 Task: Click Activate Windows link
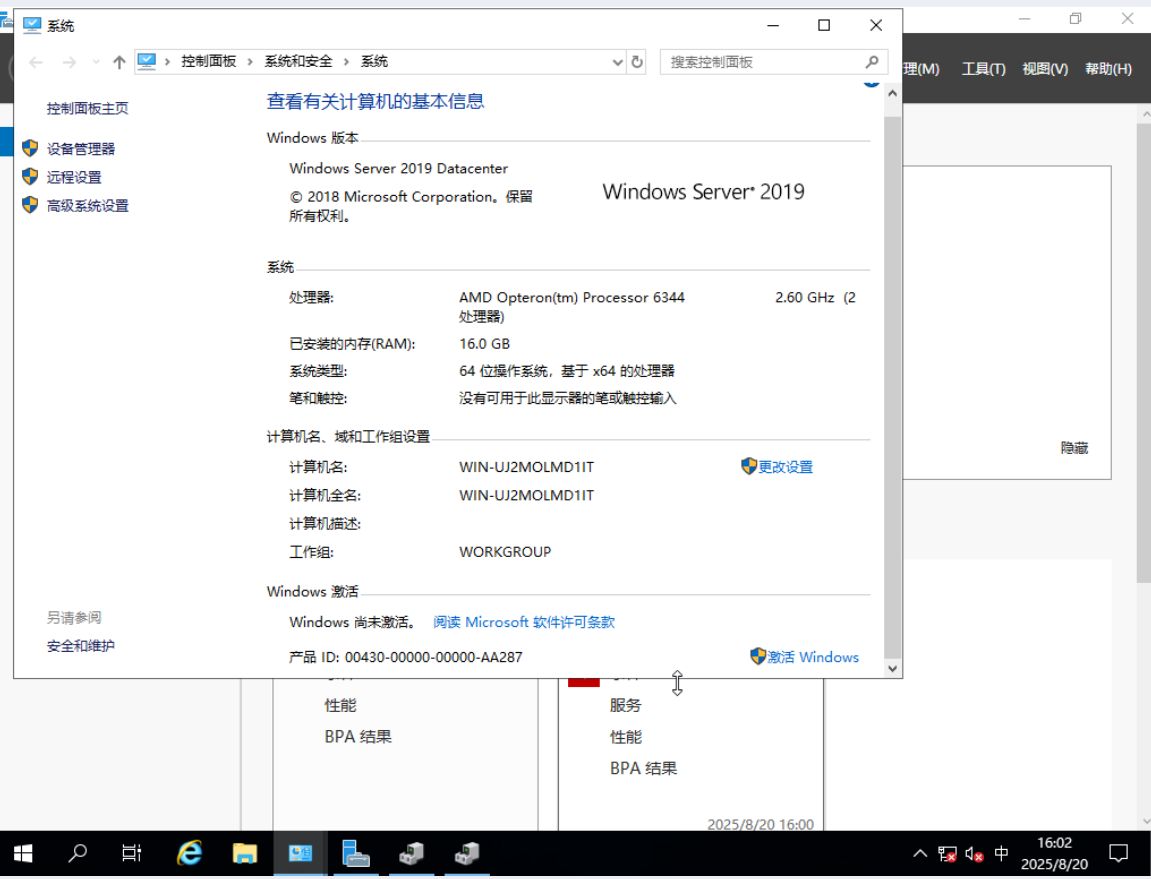[812, 657]
